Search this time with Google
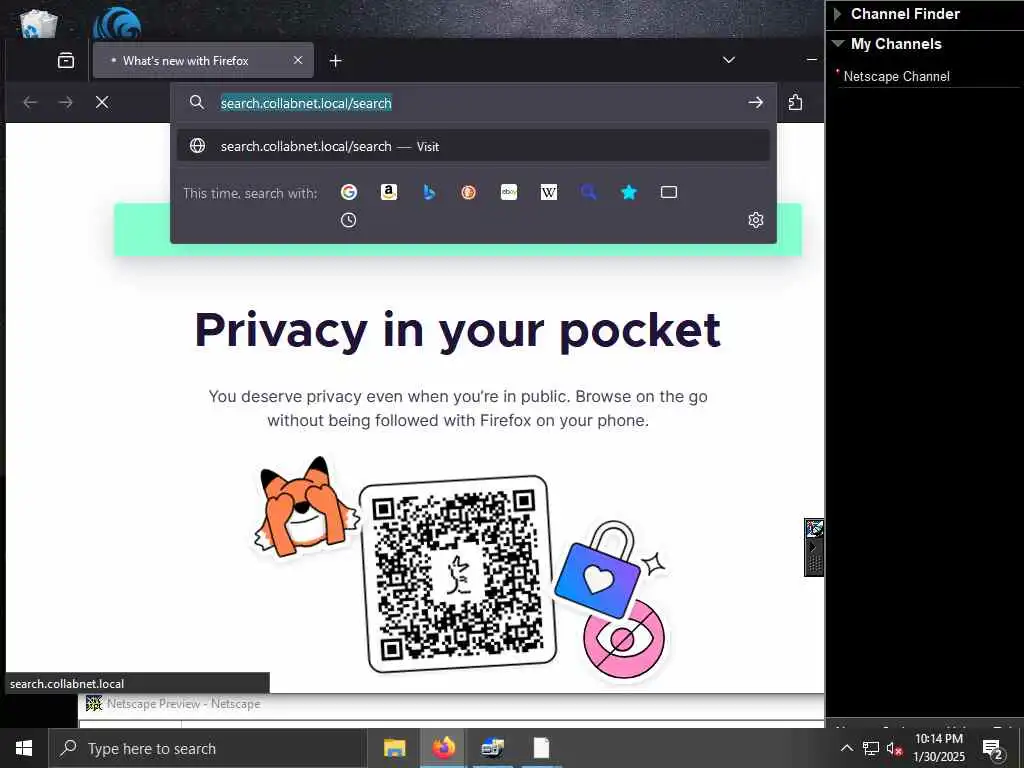This screenshot has width=1024, height=768. click(x=349, y=192)
